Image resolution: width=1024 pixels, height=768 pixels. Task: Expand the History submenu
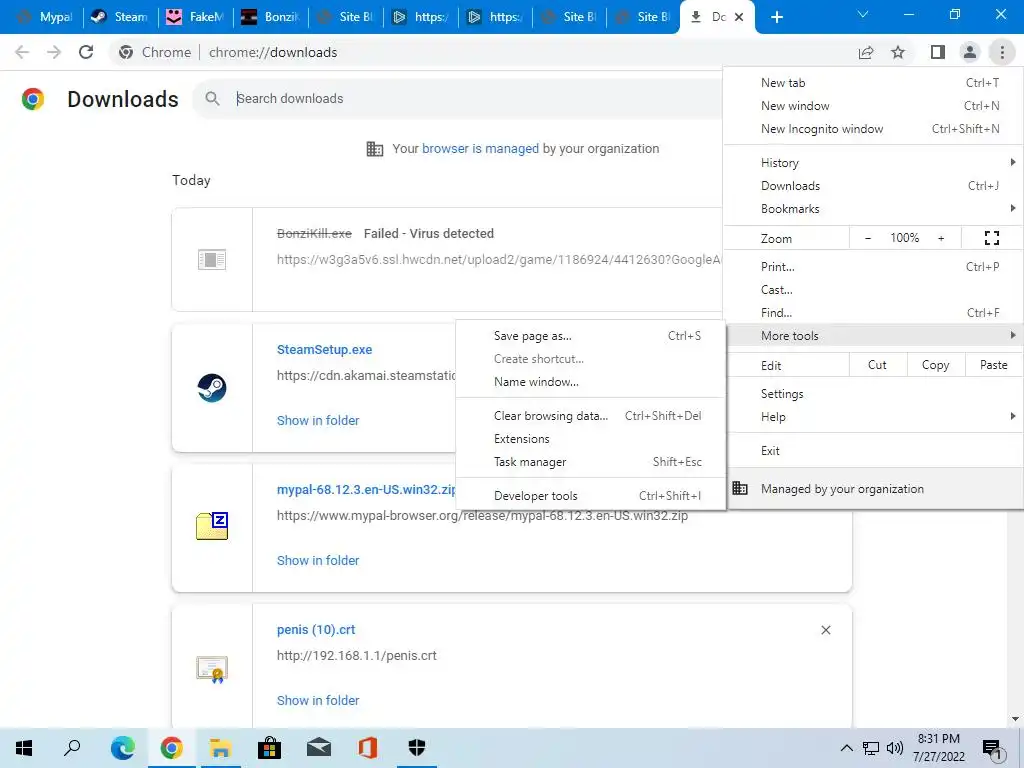(x=873, y=163)
